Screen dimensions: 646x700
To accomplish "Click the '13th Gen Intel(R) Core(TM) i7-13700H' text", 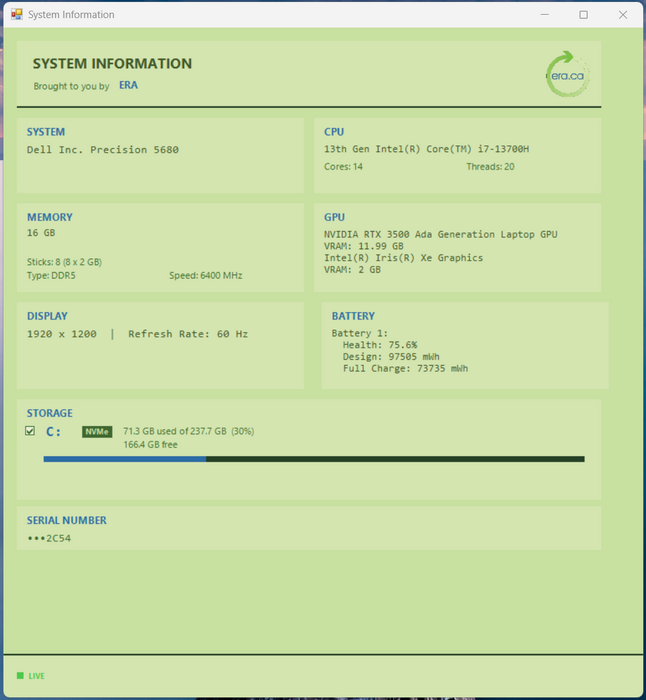I will [426, 149].
